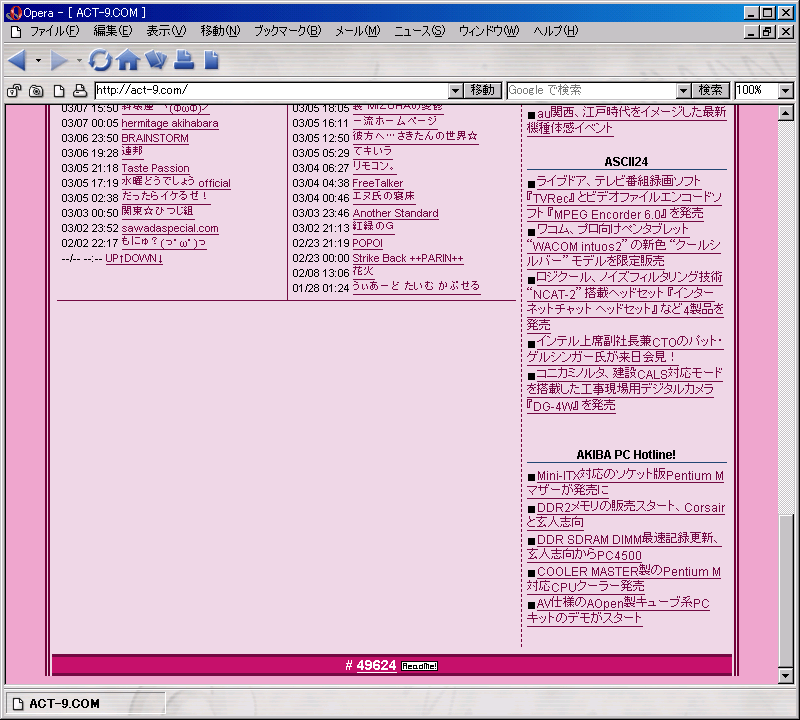Open the ウィンドウ(W) menu
This screenshot has width=800, height=720.
[489, 31]
